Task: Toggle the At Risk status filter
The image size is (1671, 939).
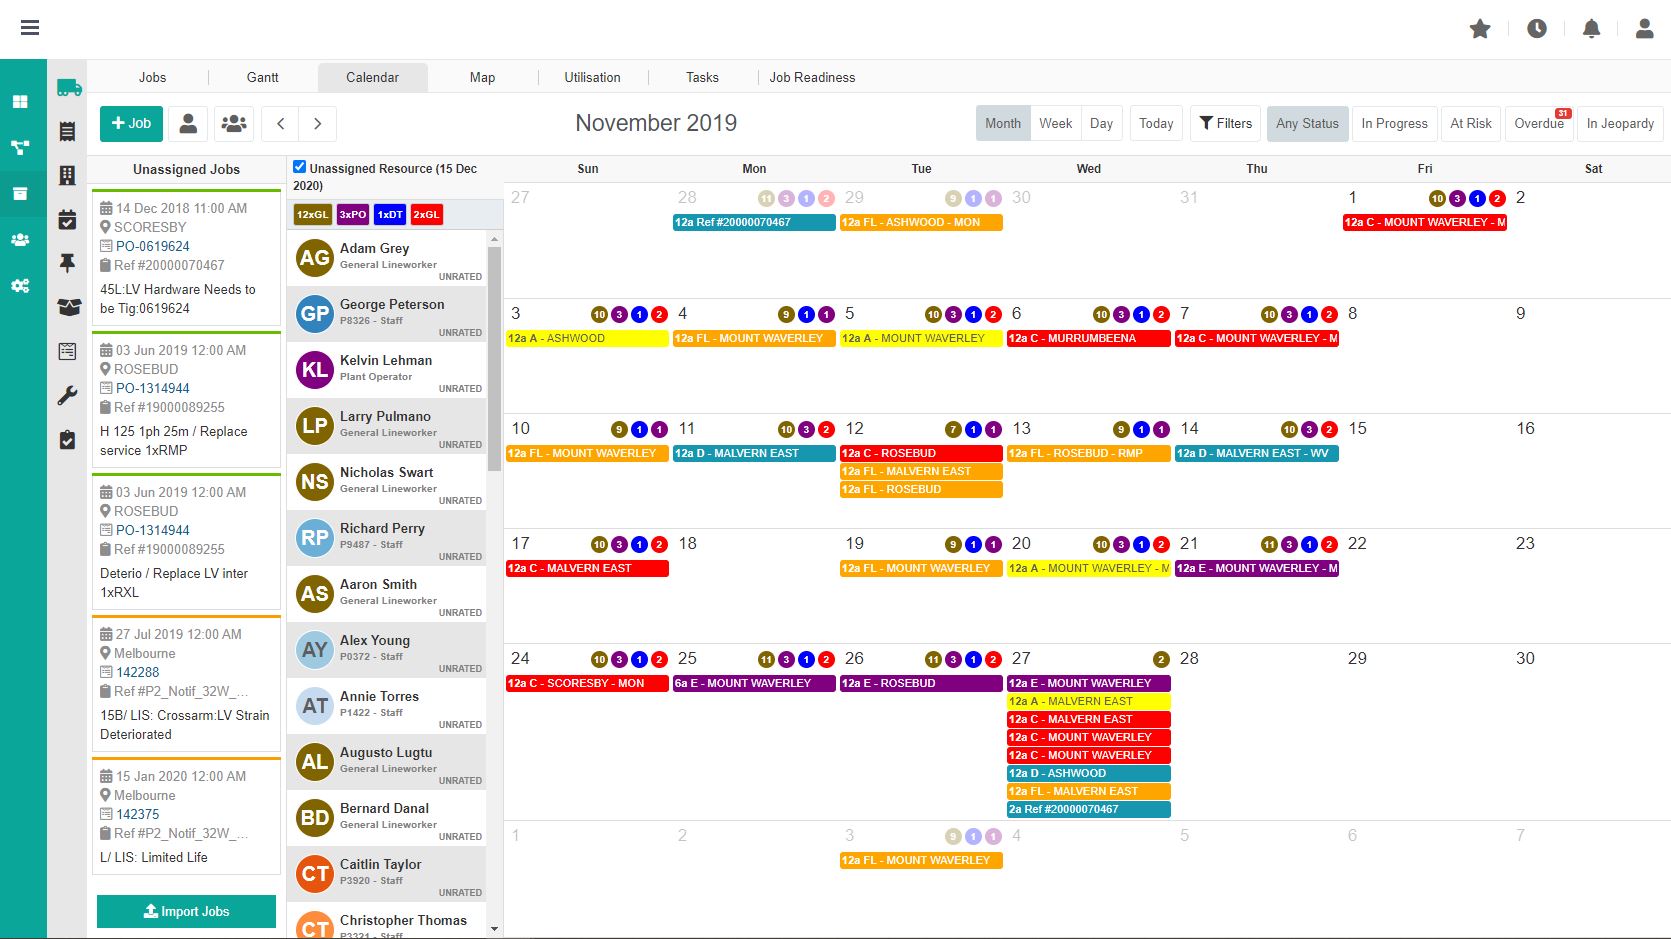Action: pos(1471,124)
